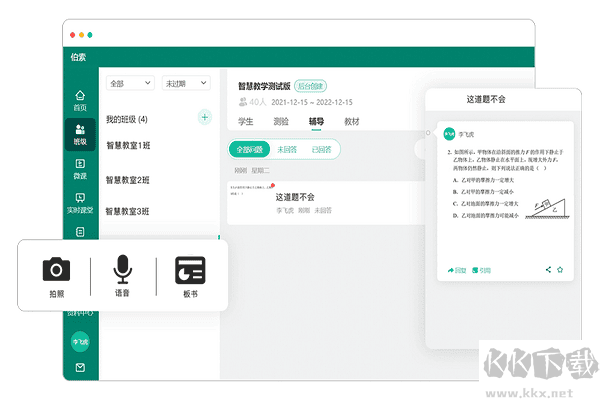This screenshot has width=600, height=400.
Task: Select the 未回答 filter
Action: coord(287,149)
